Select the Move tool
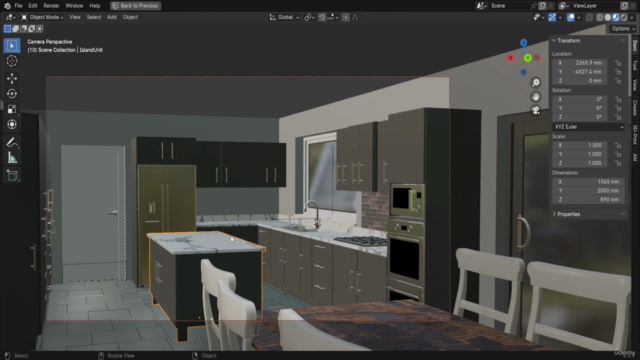This screenshot has width=640, height=360. [12, 78]
